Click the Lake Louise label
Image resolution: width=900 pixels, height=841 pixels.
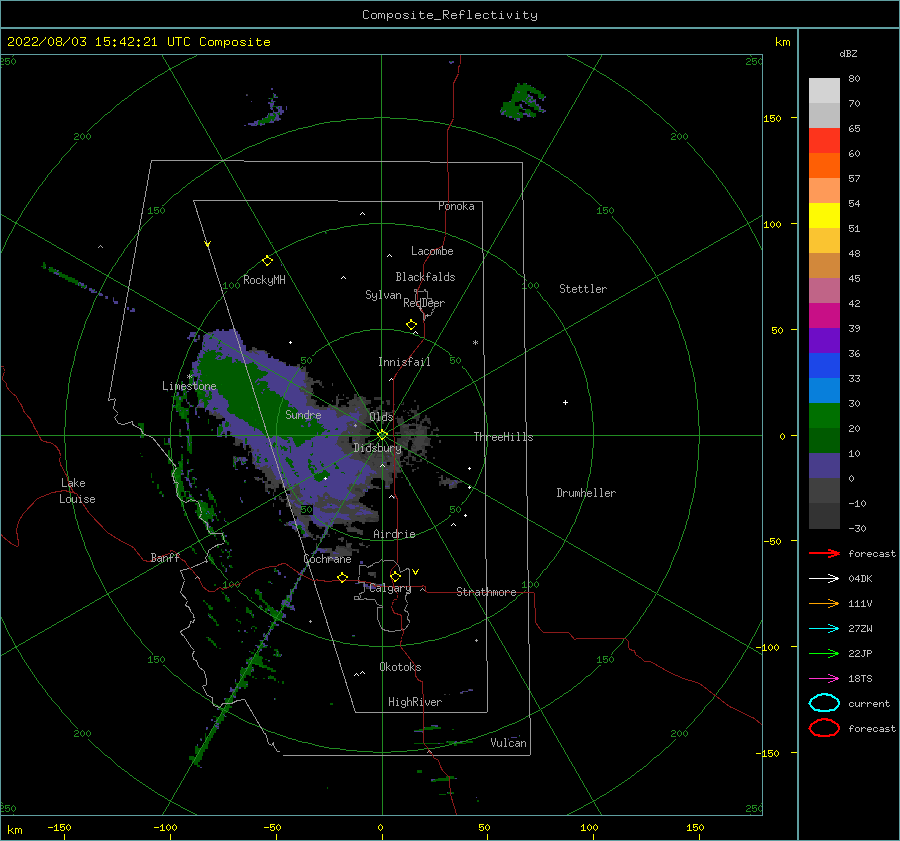77,491
